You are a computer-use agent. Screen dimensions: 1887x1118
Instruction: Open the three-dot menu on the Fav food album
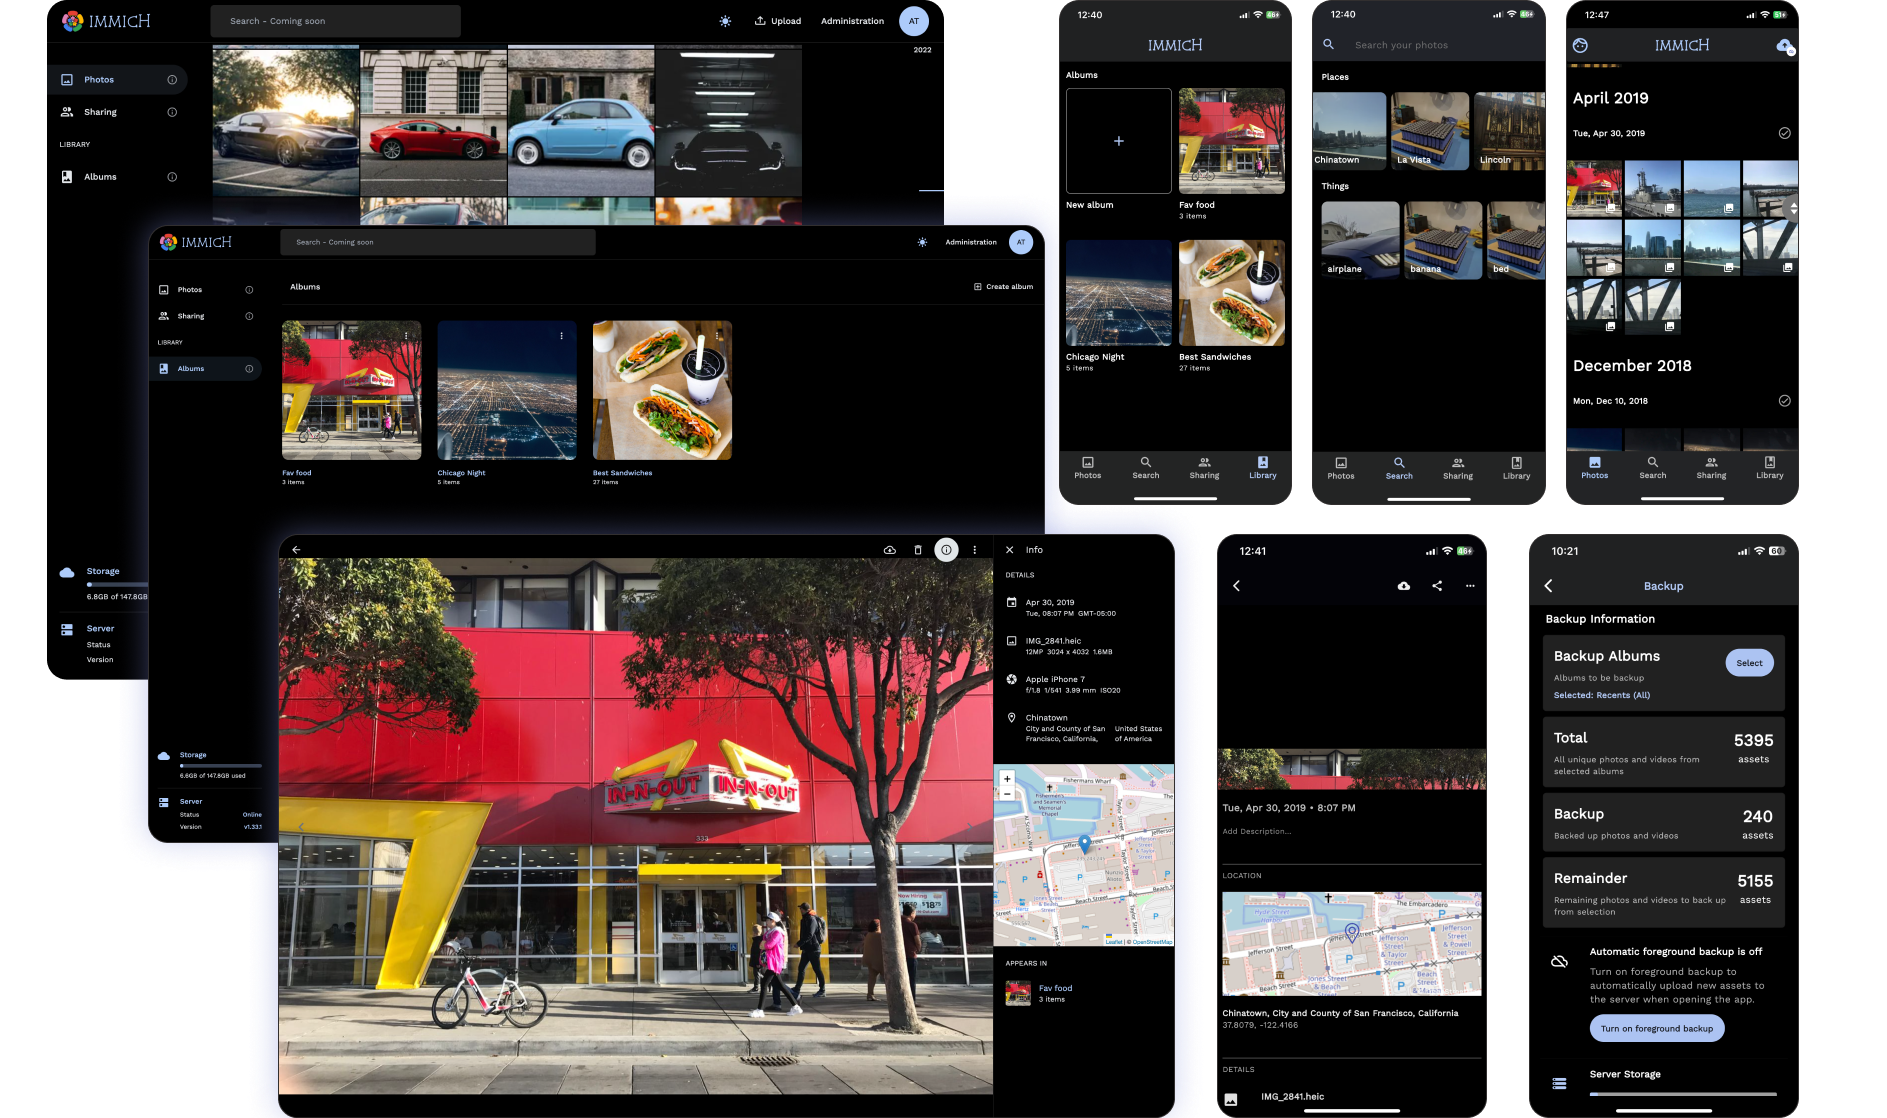408,336
